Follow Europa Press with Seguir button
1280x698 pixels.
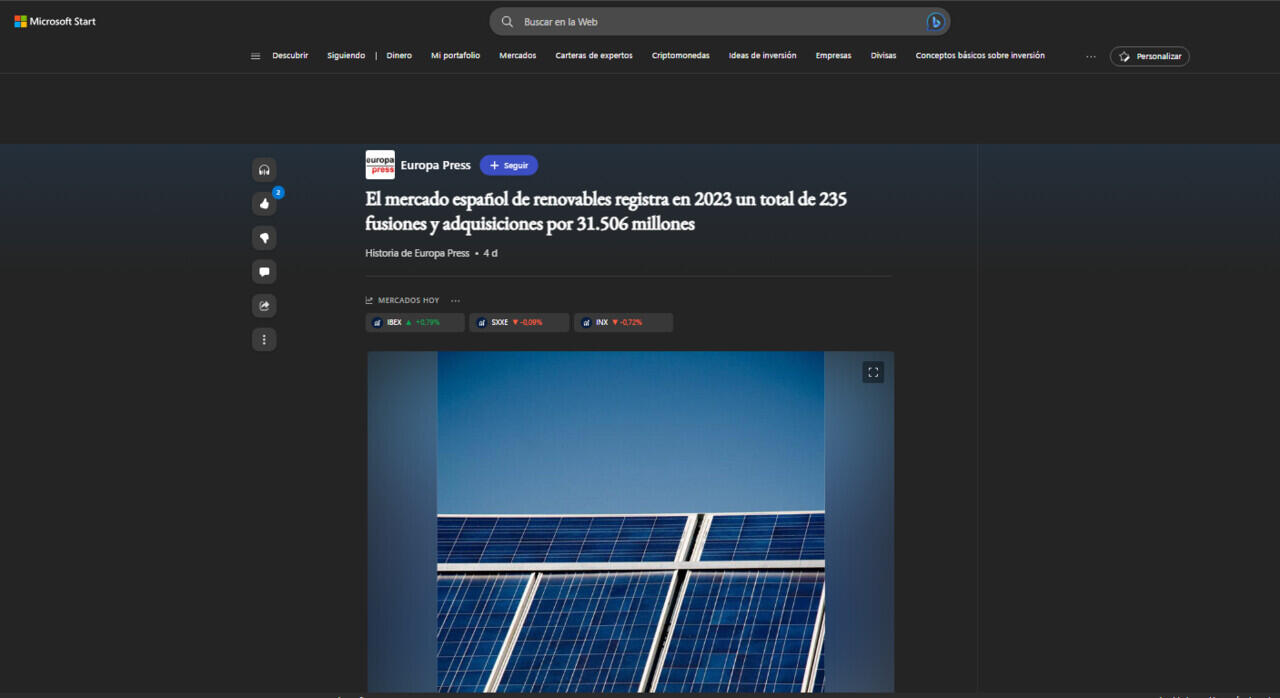[508, 166]
